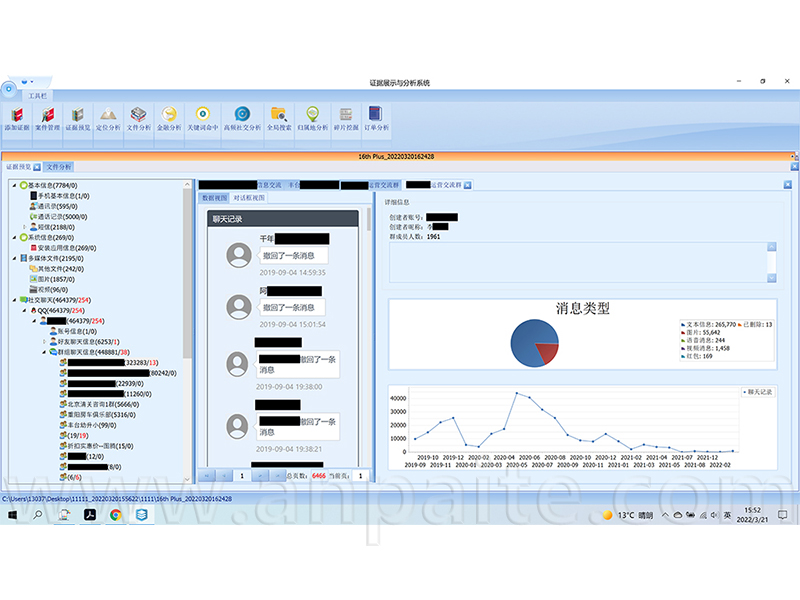The width and height of the screenshot is (800, 600).
Task: Switch to the 文件分析 tab
Action: coord(59,167)
